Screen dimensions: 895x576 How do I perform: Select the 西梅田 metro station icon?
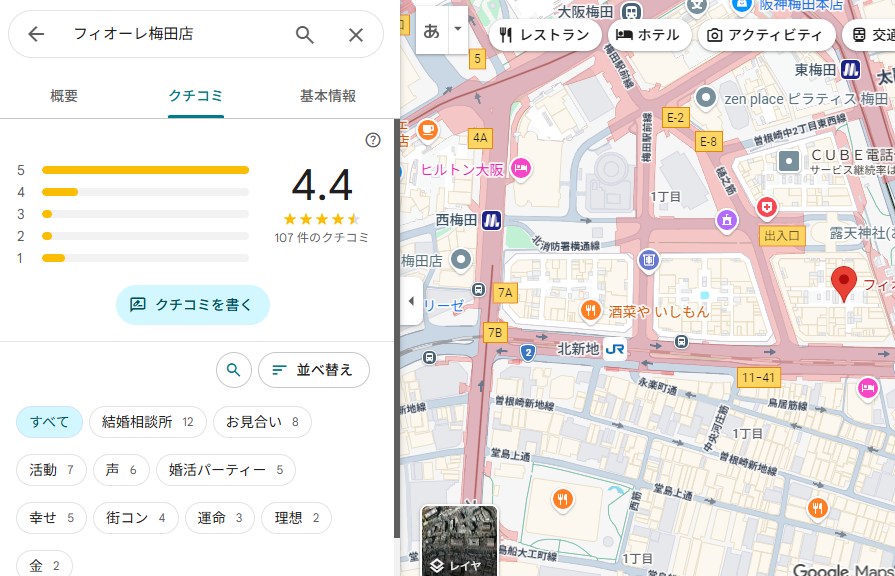[491, 219]
